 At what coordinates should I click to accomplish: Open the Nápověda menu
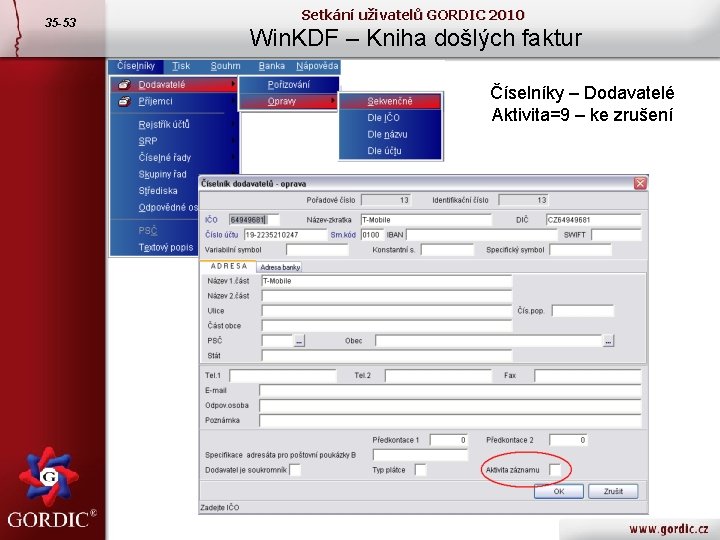tap(317, 66)
